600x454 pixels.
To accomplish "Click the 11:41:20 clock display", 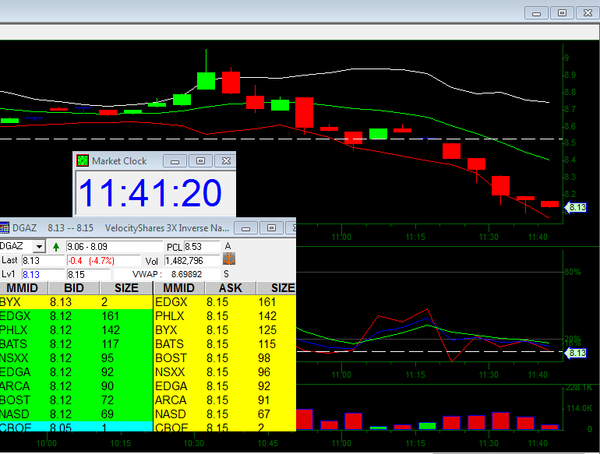I will pos(152,192).
